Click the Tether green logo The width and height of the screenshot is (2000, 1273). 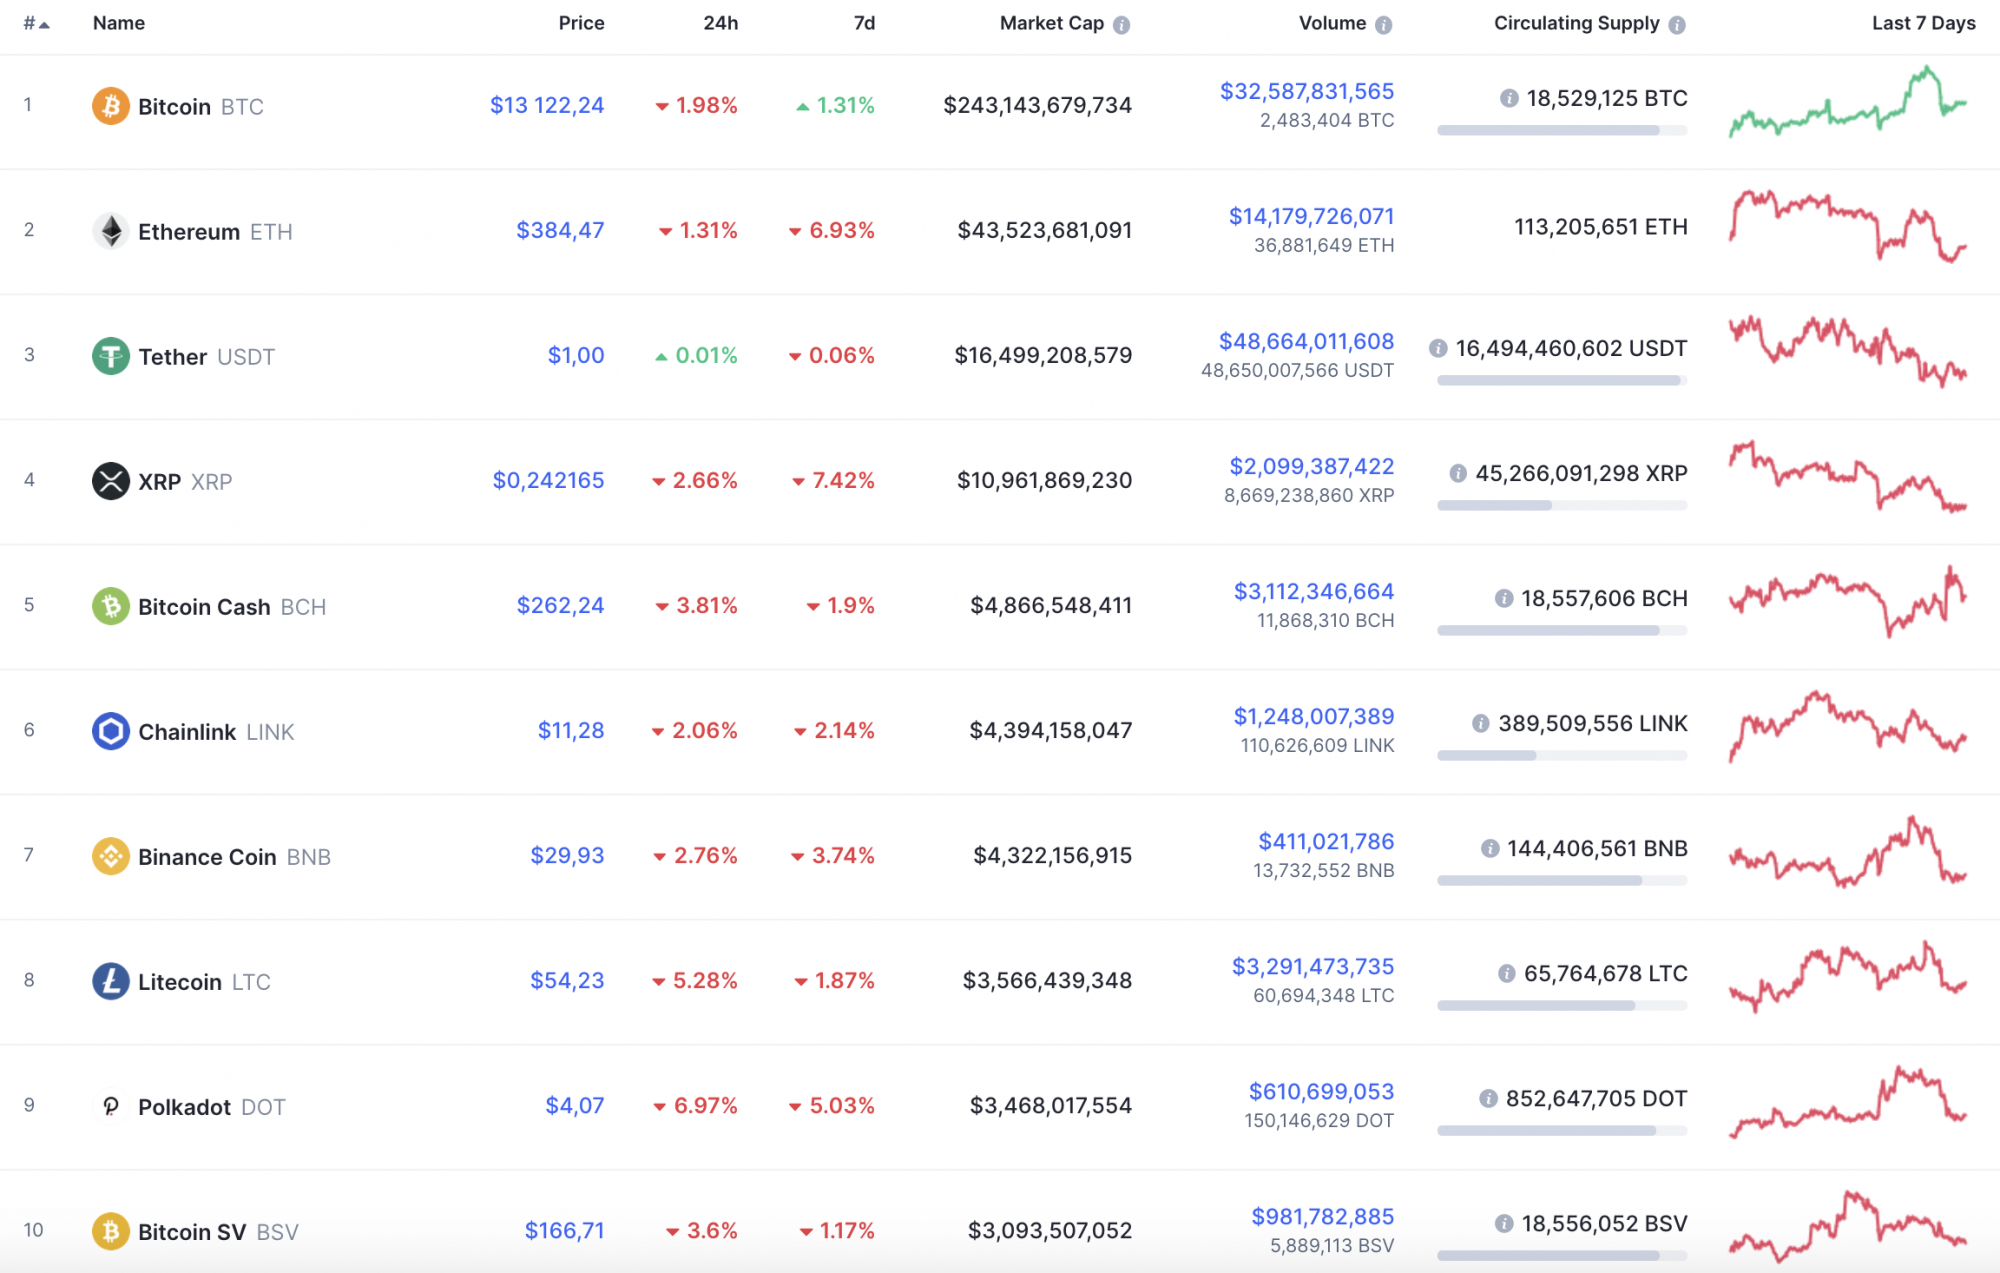click(x=111, y=356)
